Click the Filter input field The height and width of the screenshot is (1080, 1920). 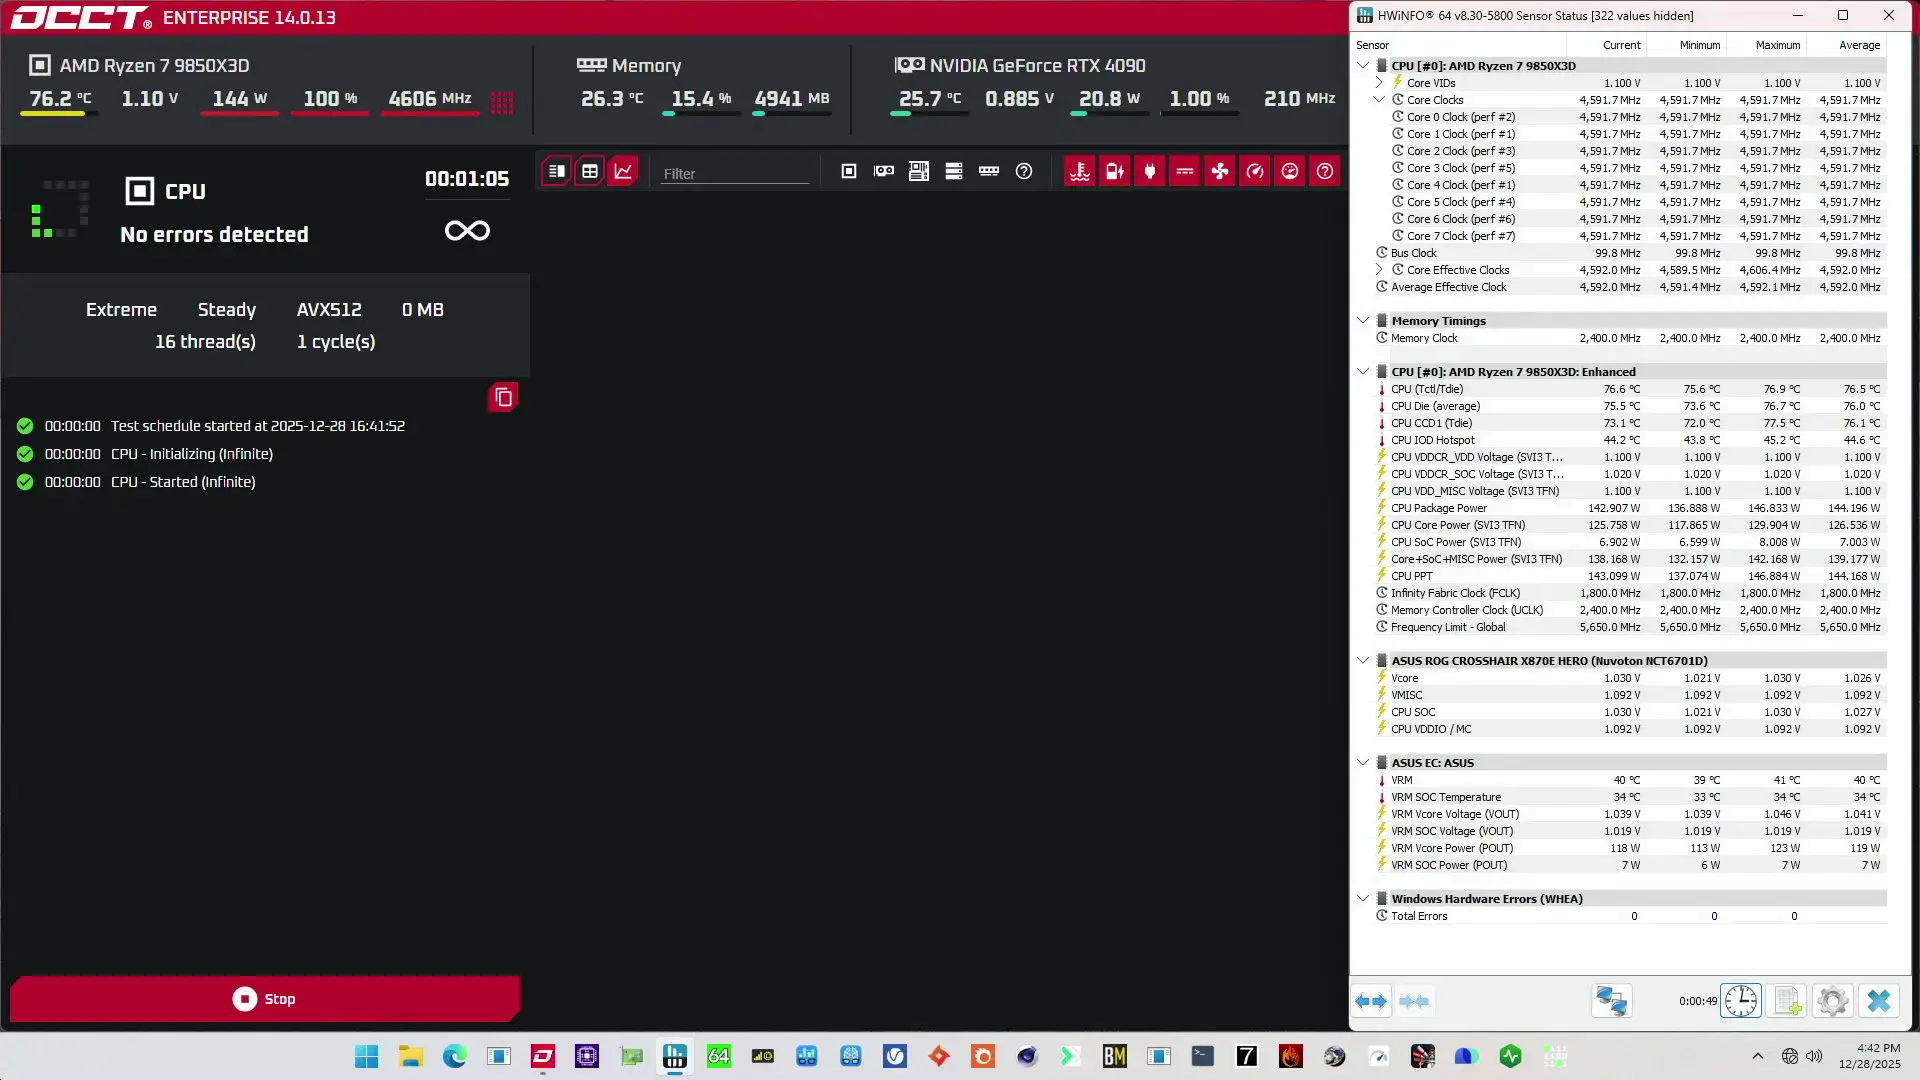click(x=735, y=173)
